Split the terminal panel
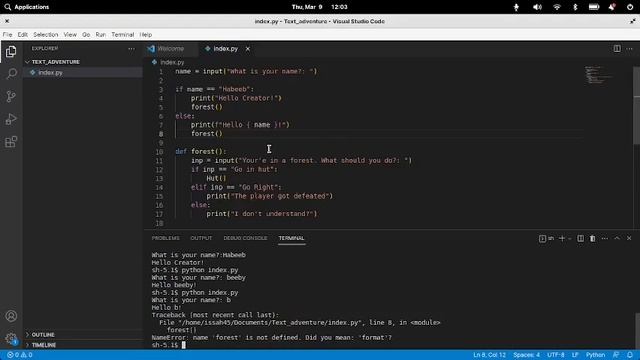 580,238
